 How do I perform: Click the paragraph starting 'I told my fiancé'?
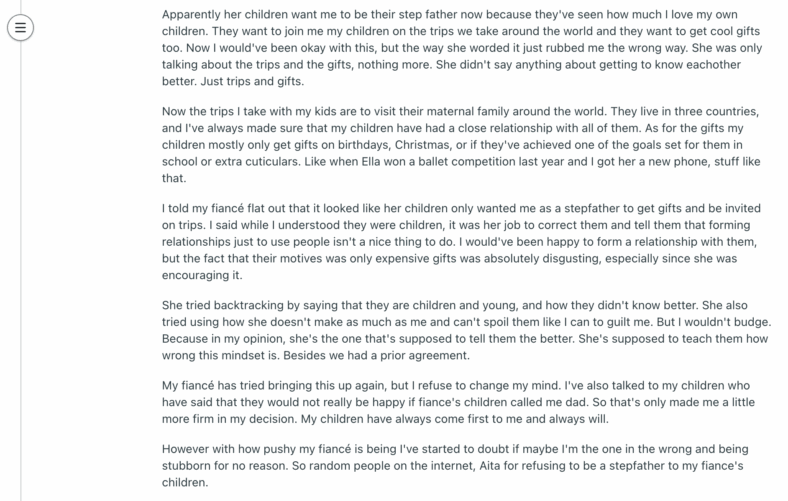(461, 242)
